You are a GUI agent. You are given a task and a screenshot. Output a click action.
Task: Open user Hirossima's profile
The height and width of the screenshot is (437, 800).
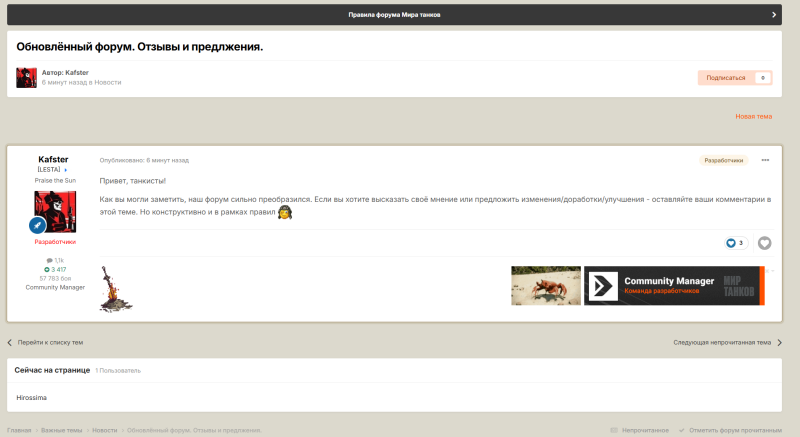[31, 397]
